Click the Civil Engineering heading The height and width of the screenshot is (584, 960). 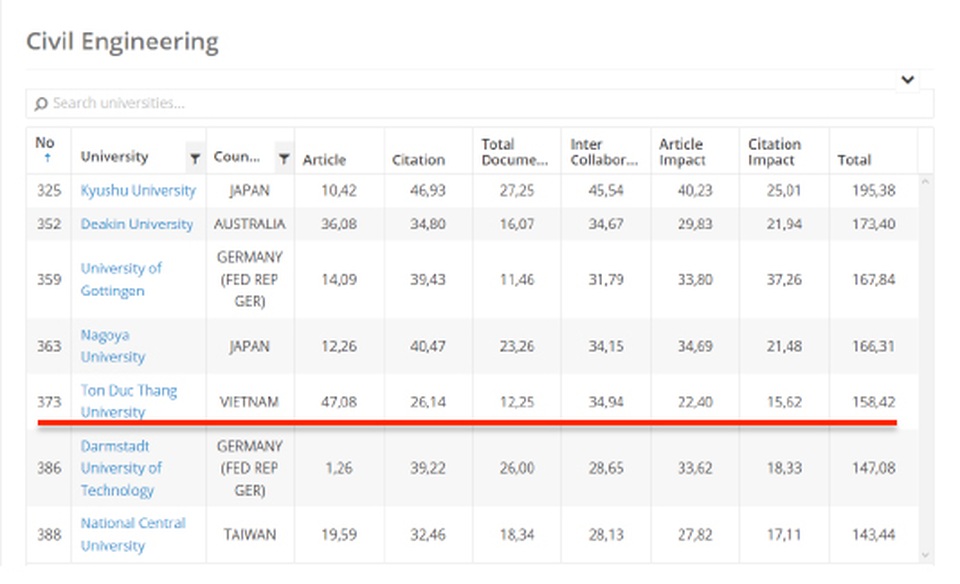click(122, 42)
